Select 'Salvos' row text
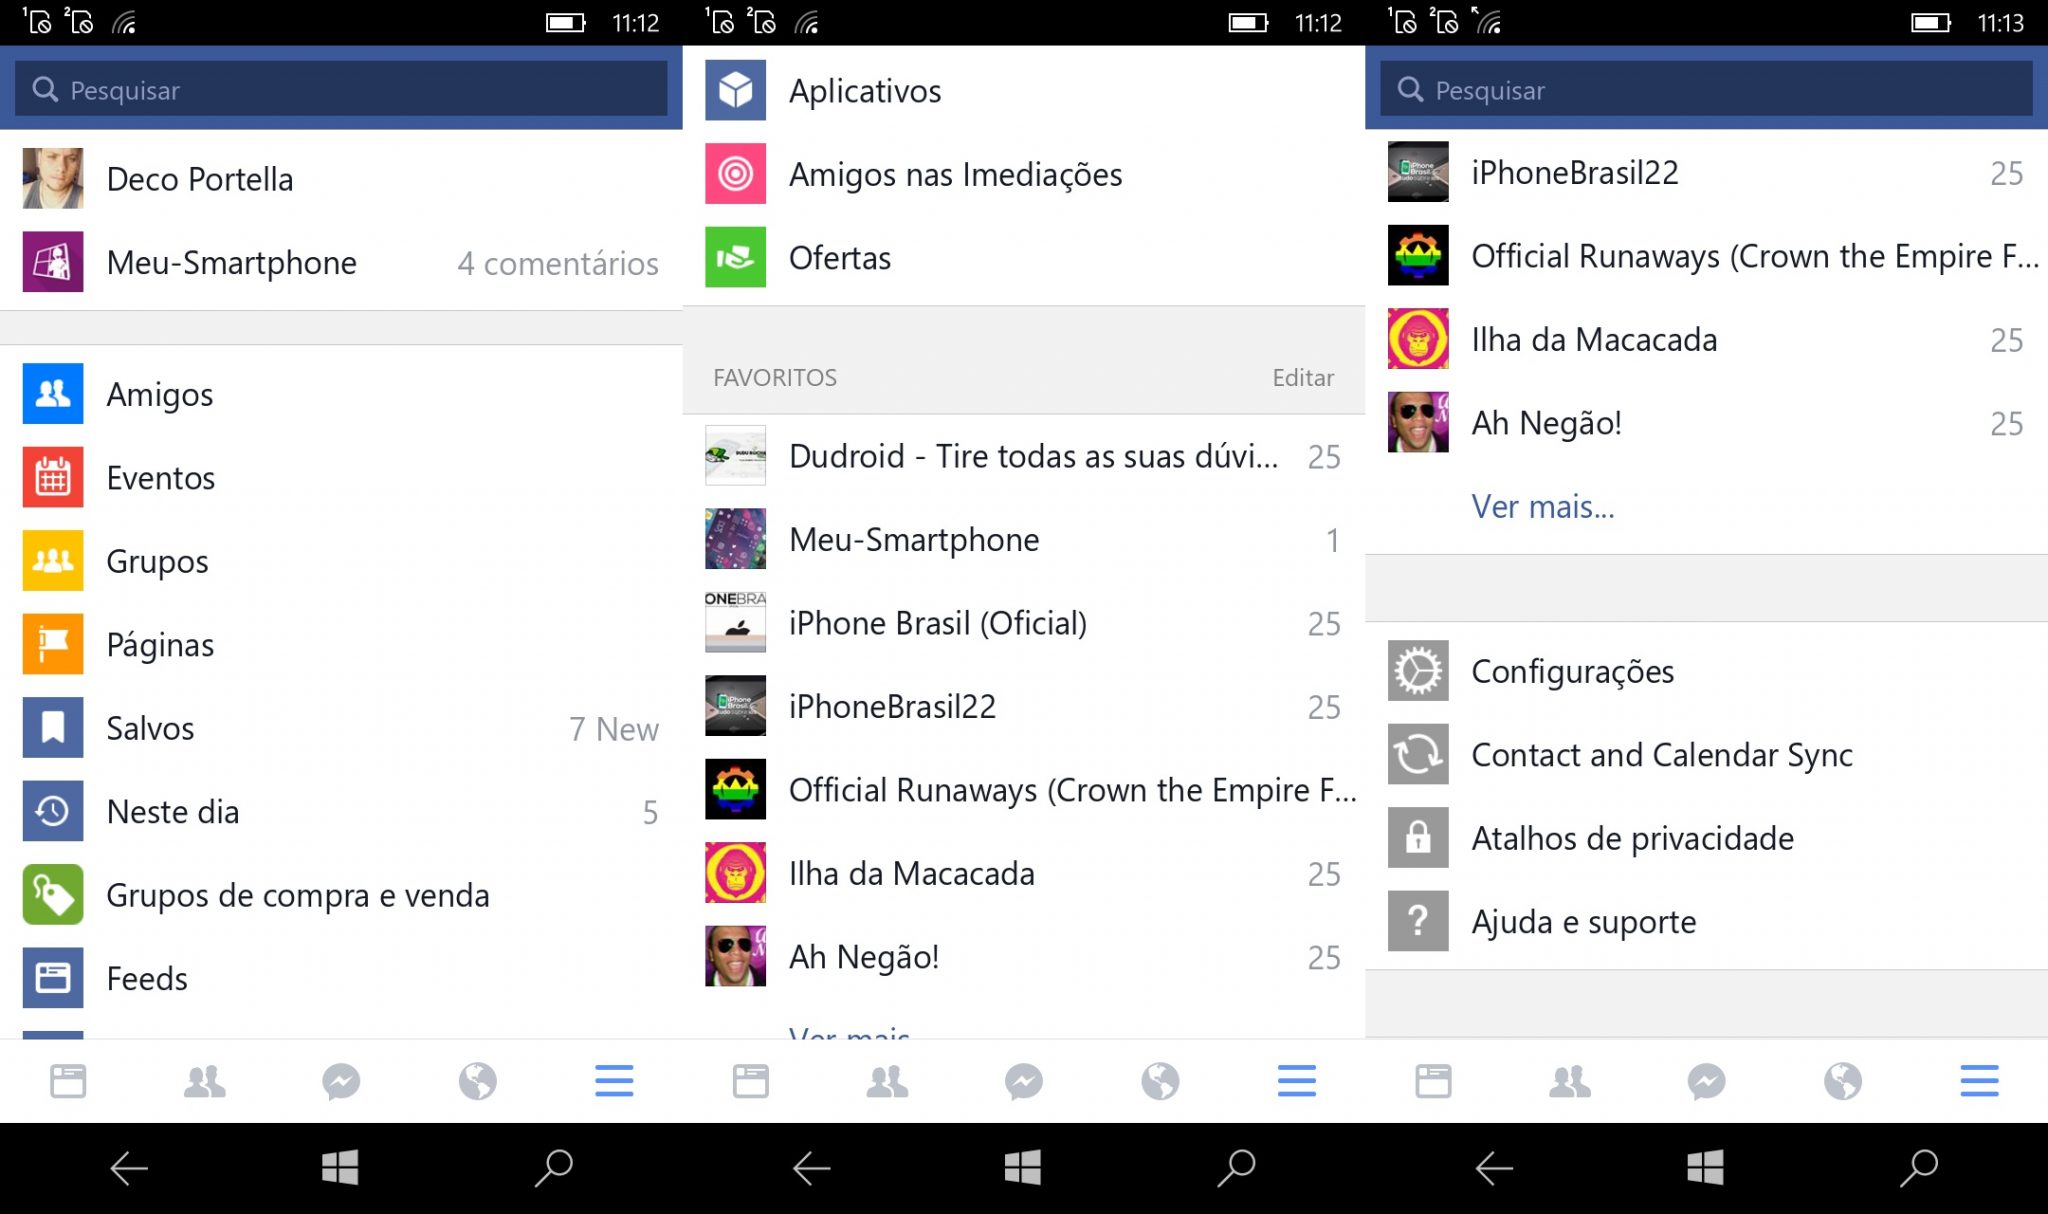 150,728
